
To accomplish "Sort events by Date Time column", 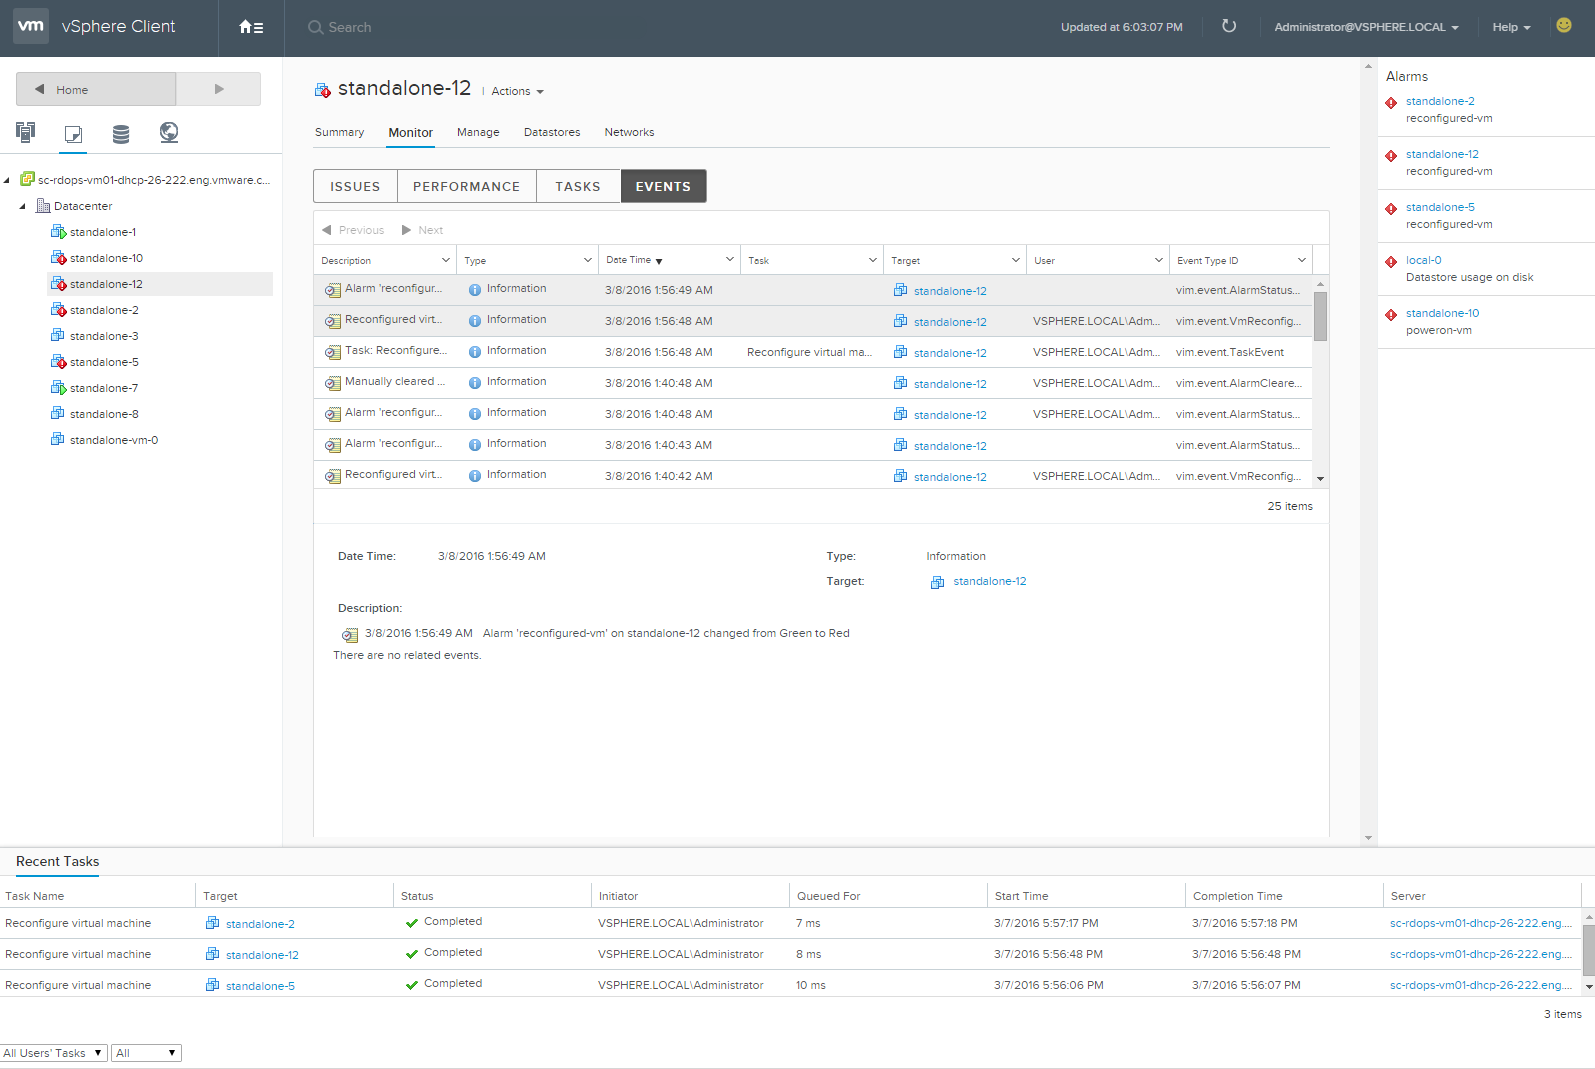I will pyautogui.click(x=630, y=260).
